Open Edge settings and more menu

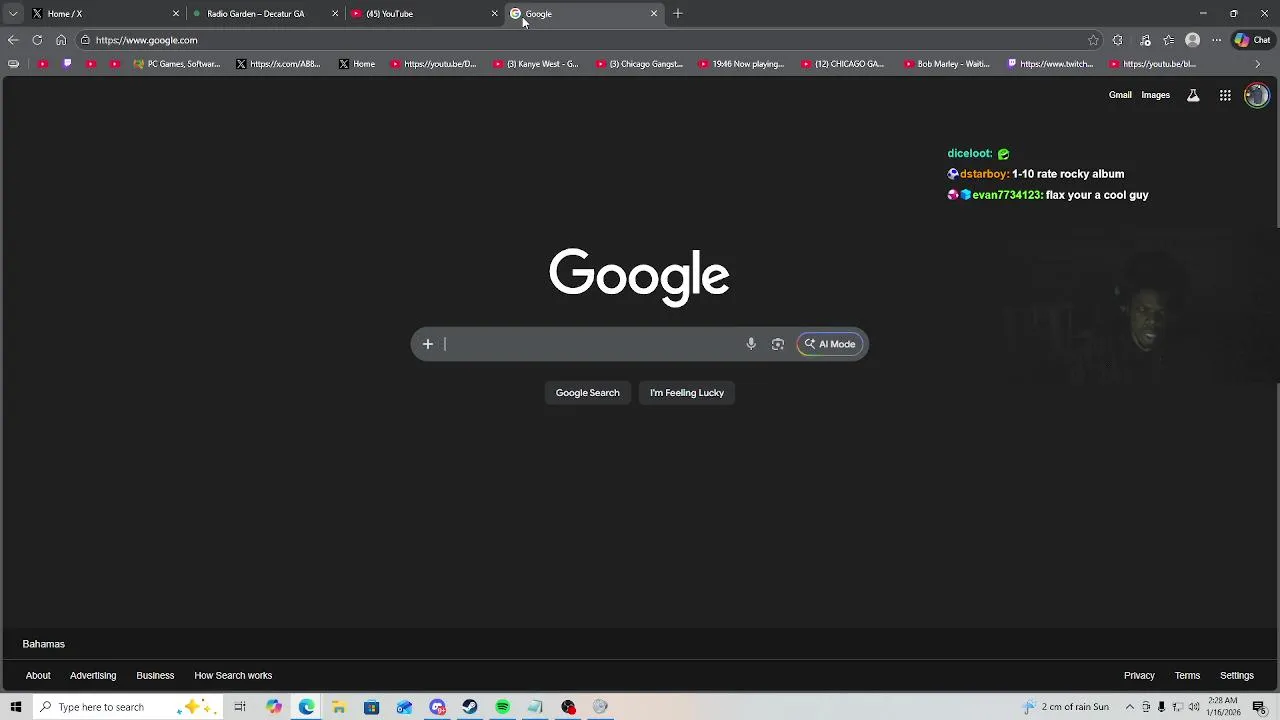[x=1216, y=40]
